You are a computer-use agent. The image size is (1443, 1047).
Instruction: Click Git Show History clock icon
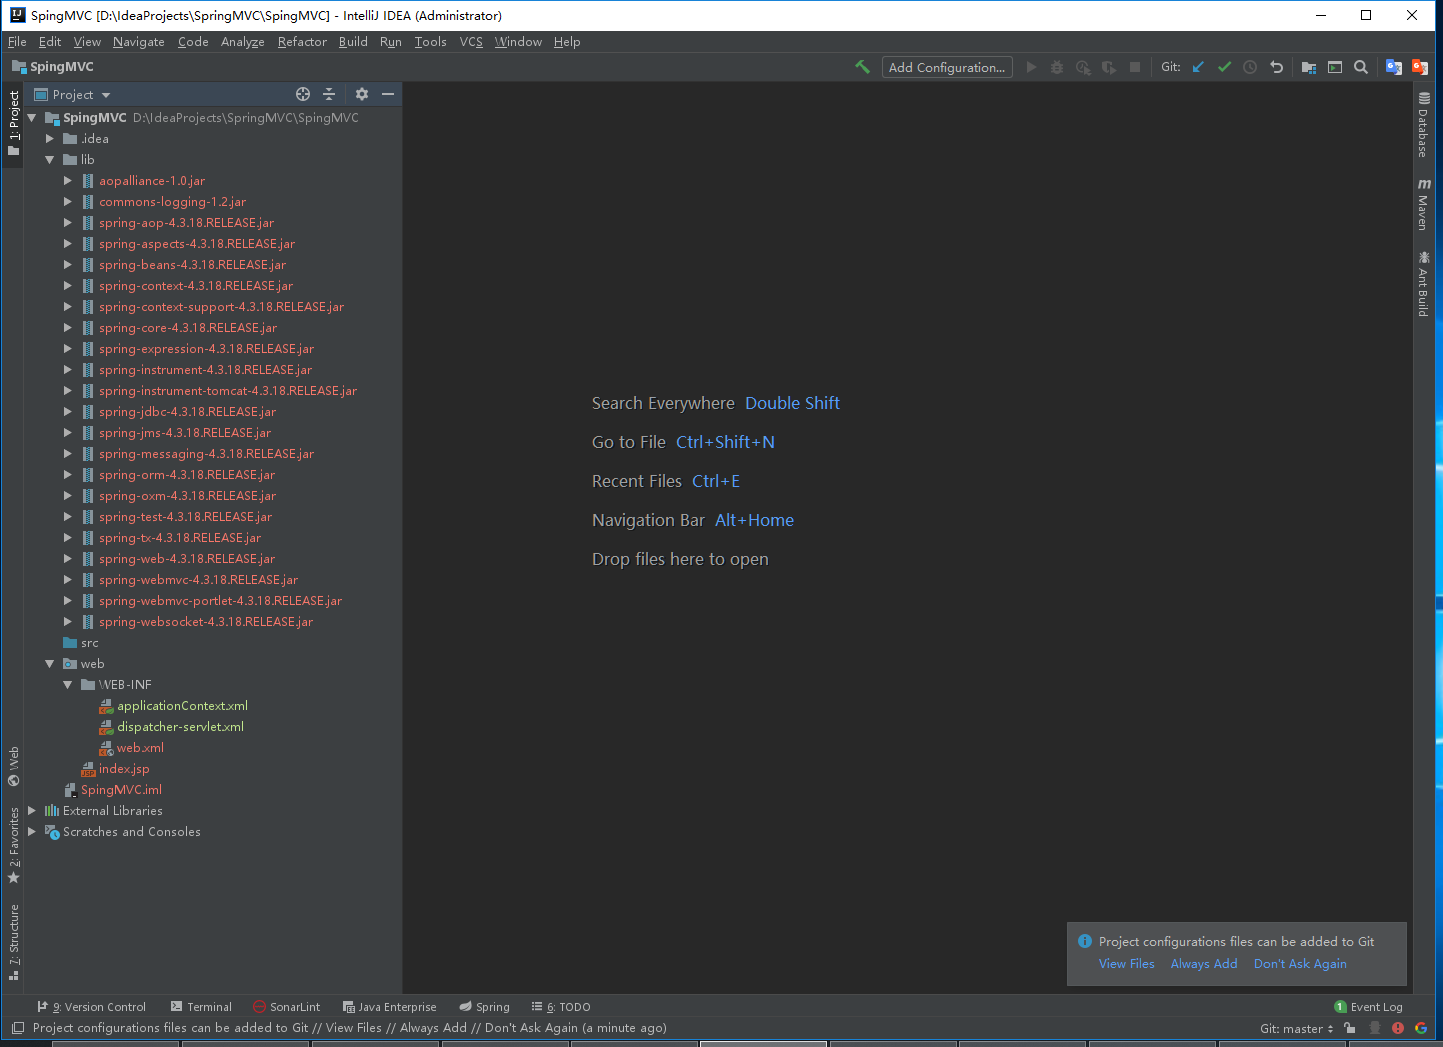click(x=1250, y=67)
